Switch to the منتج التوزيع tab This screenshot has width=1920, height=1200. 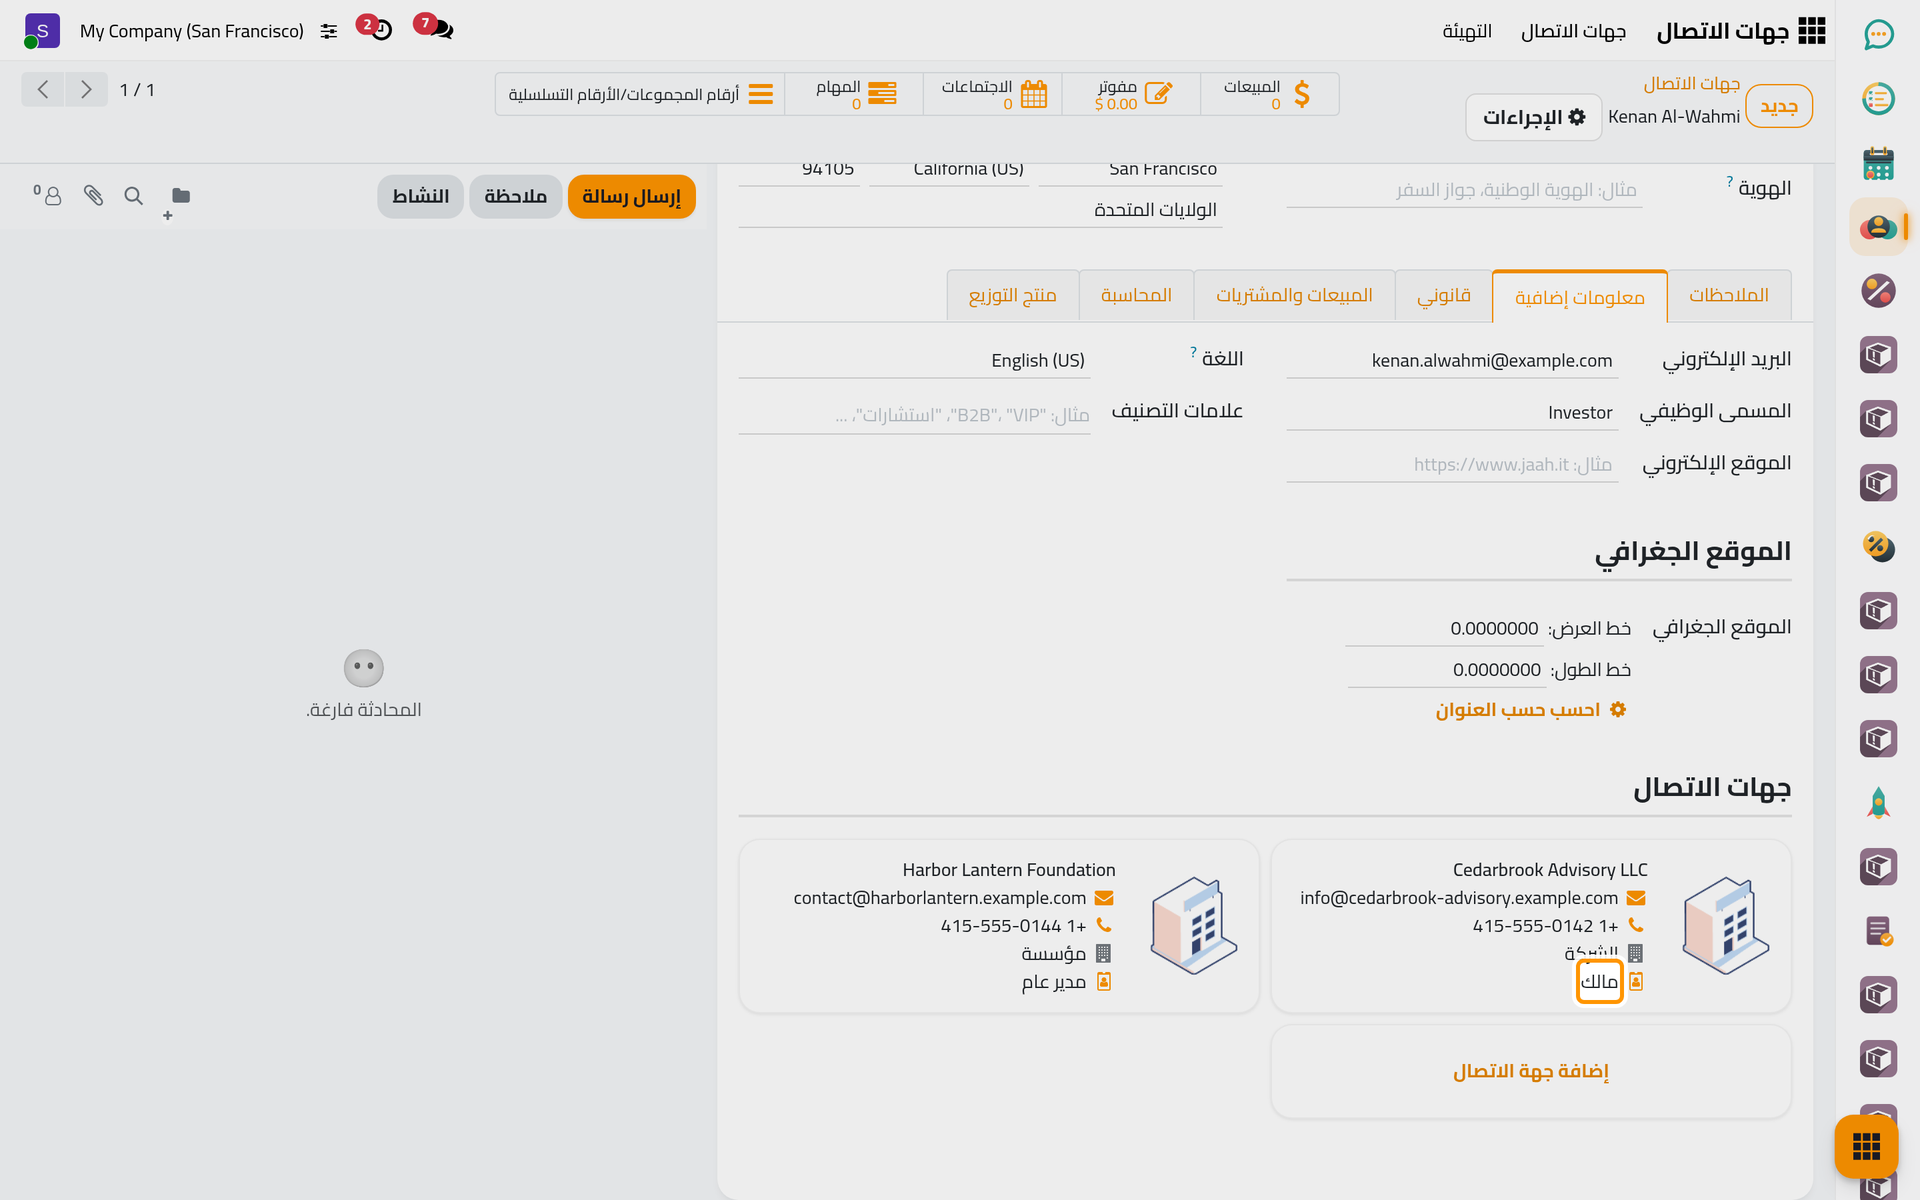1012,296
